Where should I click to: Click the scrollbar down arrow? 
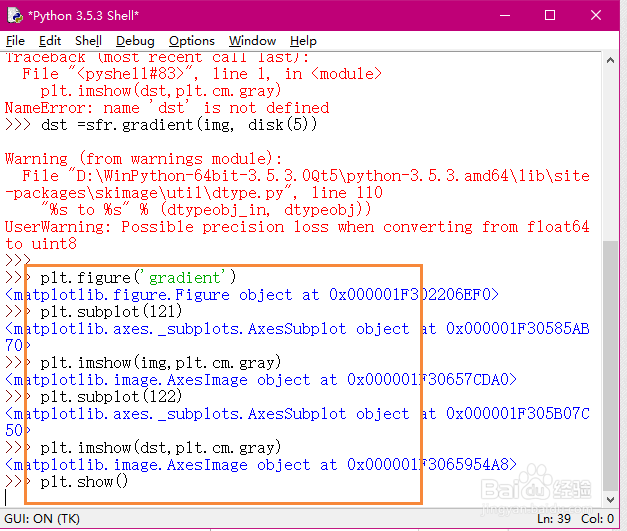(x=610, y=499)
